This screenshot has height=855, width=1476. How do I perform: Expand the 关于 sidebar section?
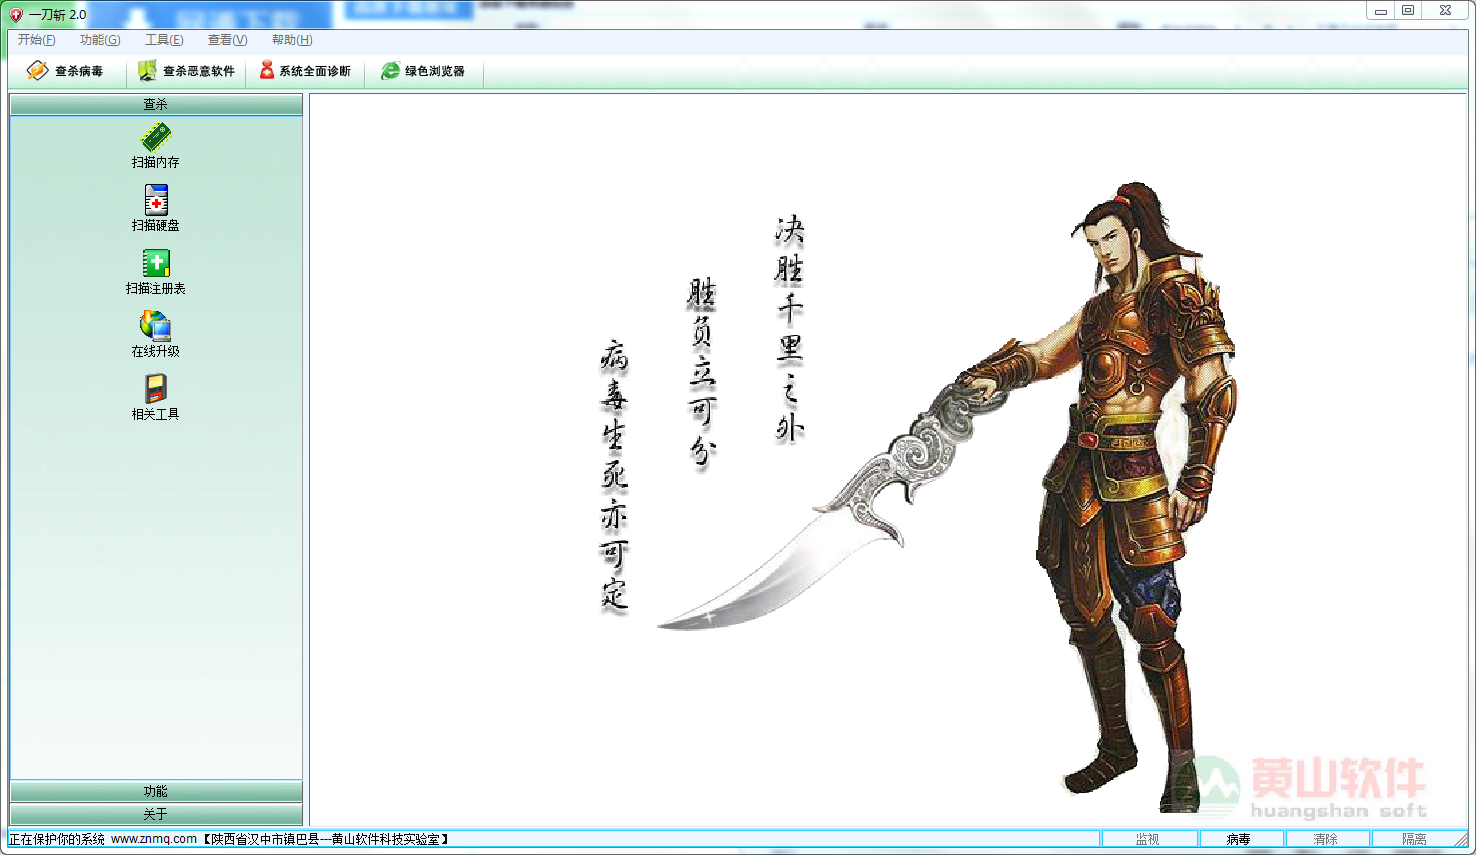click(155, 814)
